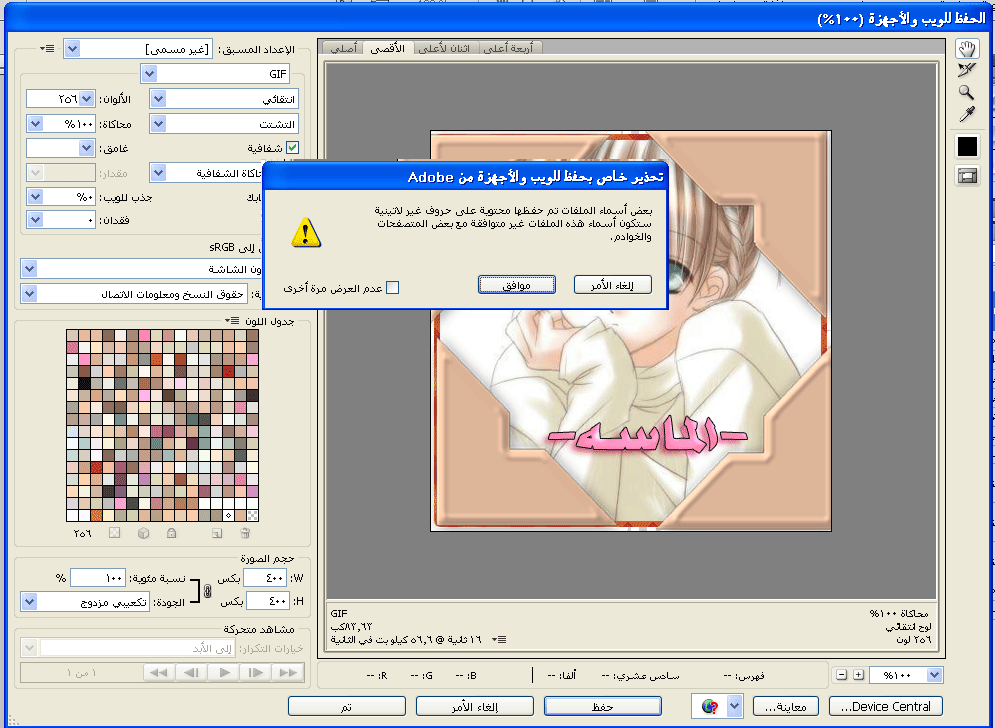Click the Device Central button
The width and height of the screenshot is (995, 728).
(x=886, y=706)
